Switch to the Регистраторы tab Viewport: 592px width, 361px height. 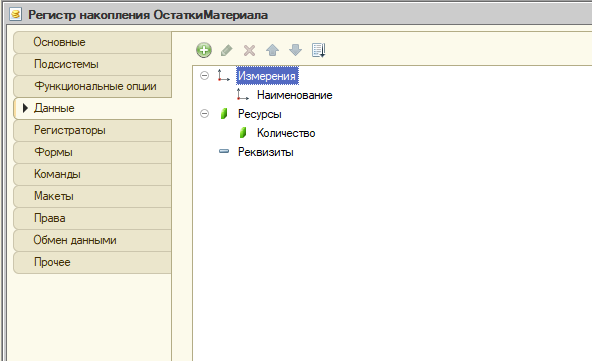click(x=92, y=130)
